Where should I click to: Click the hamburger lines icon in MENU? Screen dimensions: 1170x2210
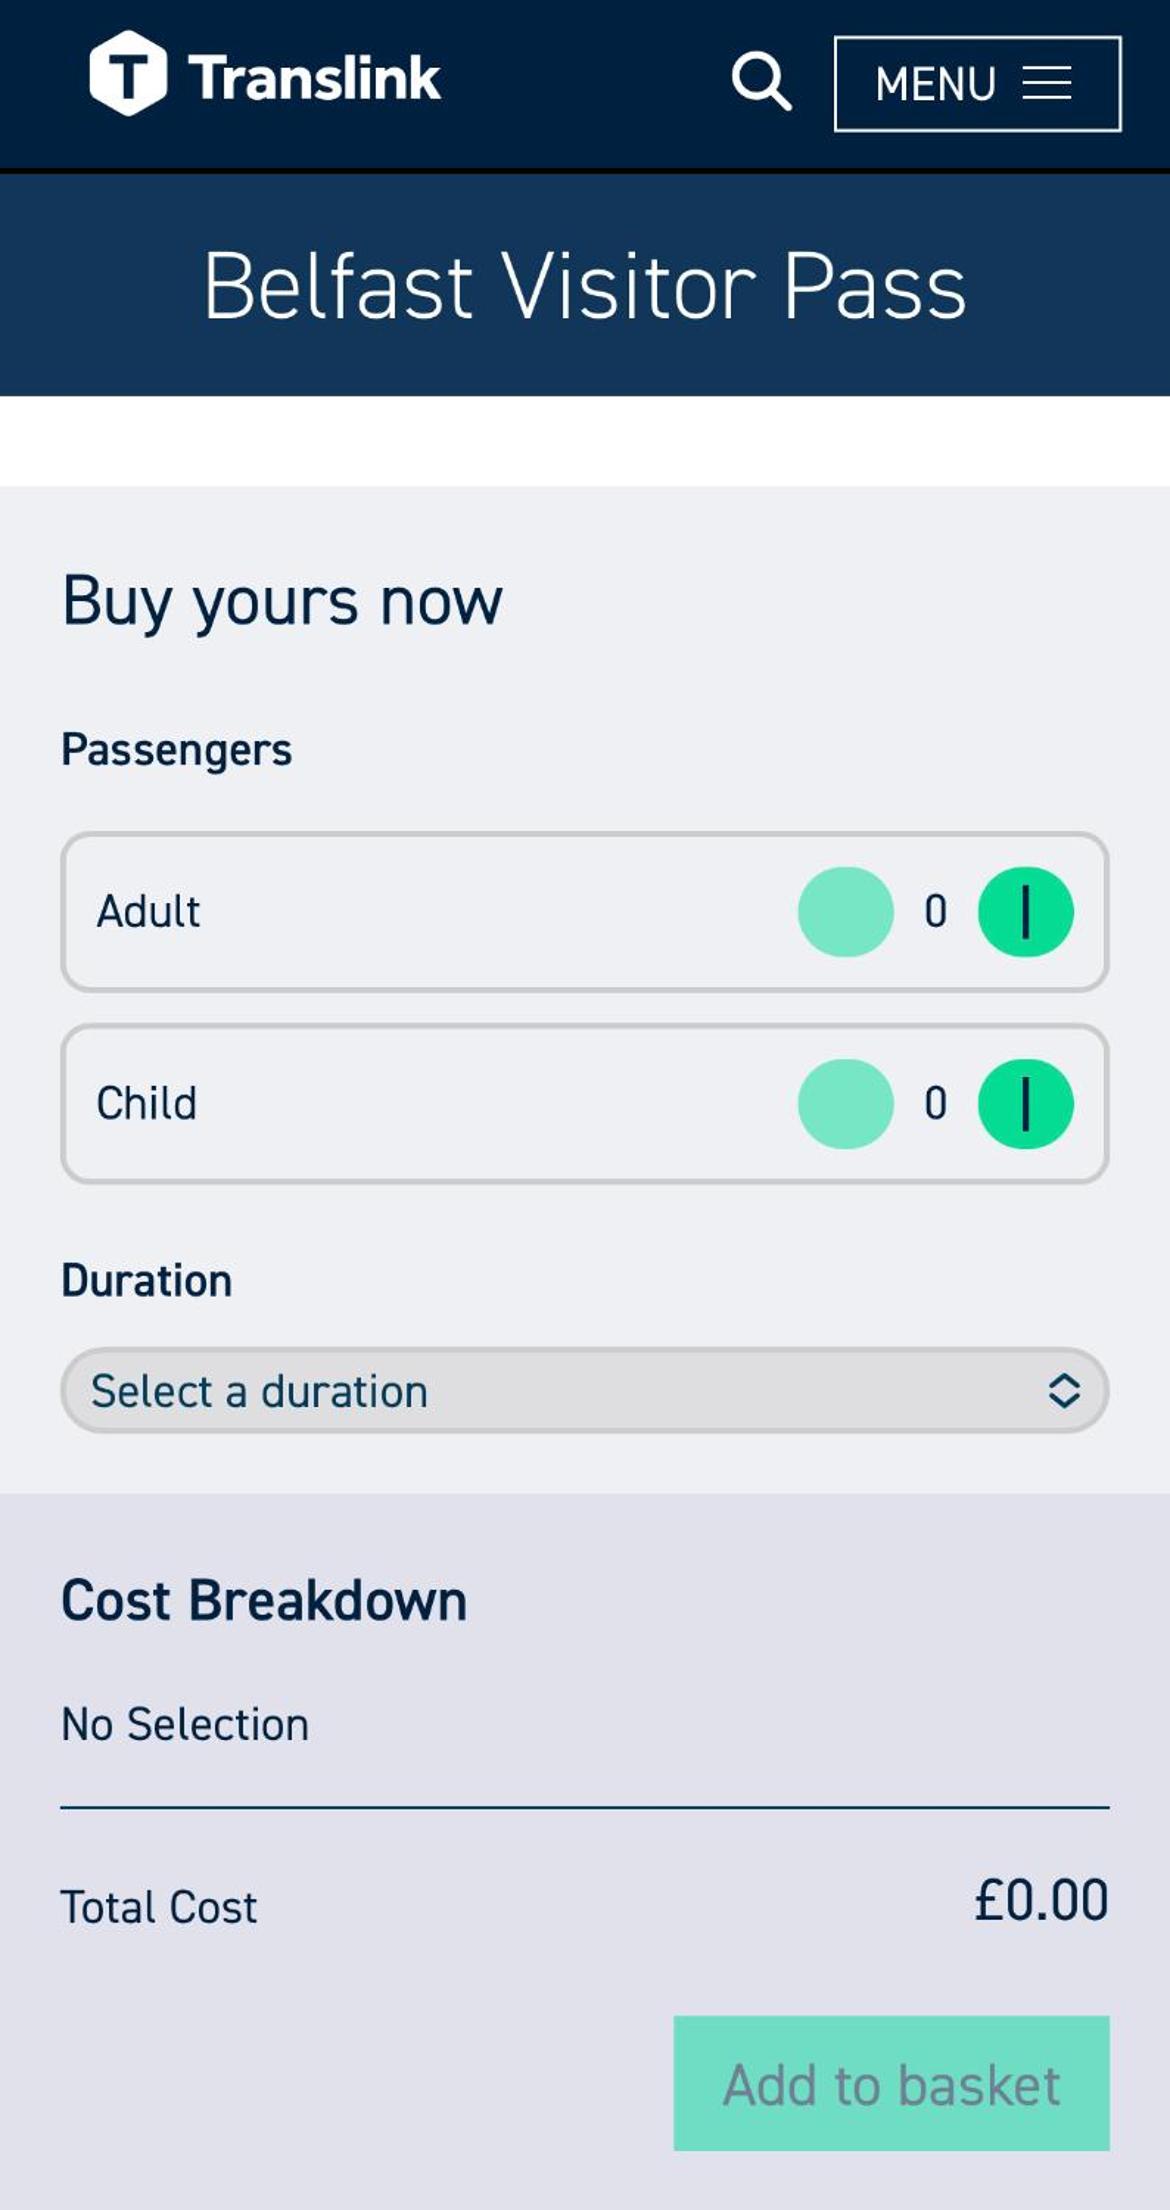coord(1047,84)
